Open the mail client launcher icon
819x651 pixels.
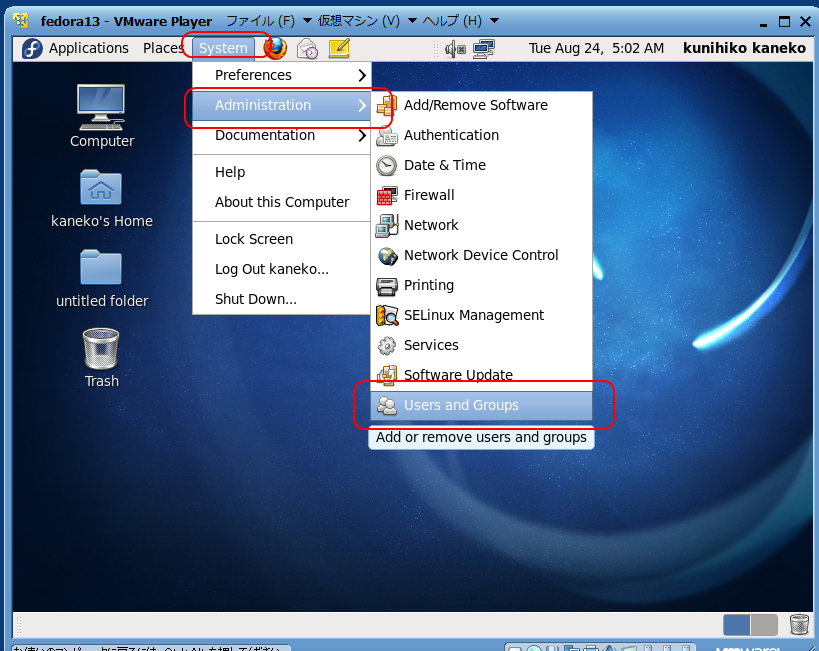click(307, 49)
